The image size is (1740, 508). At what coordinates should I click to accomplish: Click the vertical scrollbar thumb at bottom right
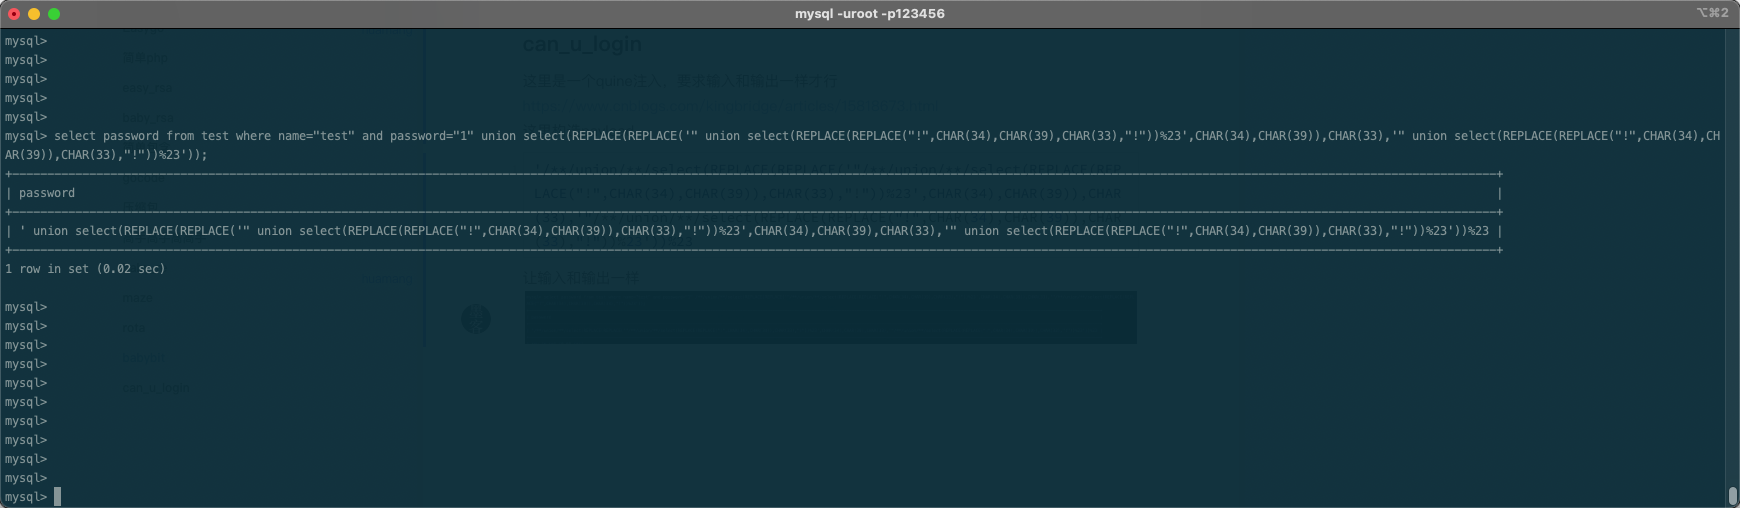pos(1732,496)
